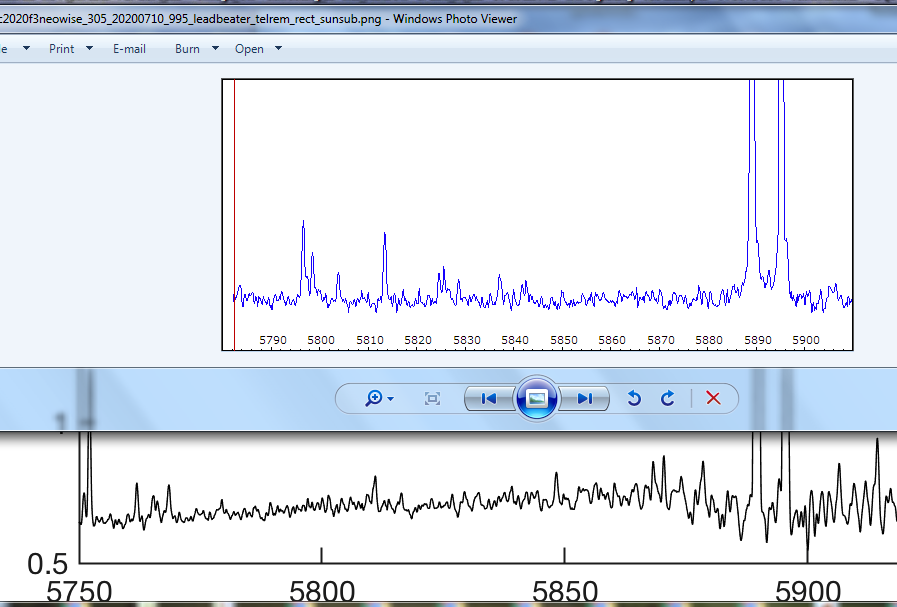Click the 5850 label on blue plot axis
The height and width of the screenshot is (607, 897).
(x=564, y=340)
